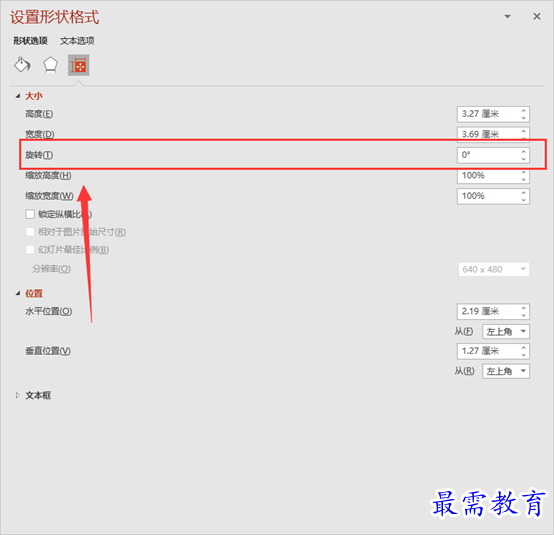The image size is (554, 535).
Task: Click the 缩放宽度(W) label
Action: 49,196
